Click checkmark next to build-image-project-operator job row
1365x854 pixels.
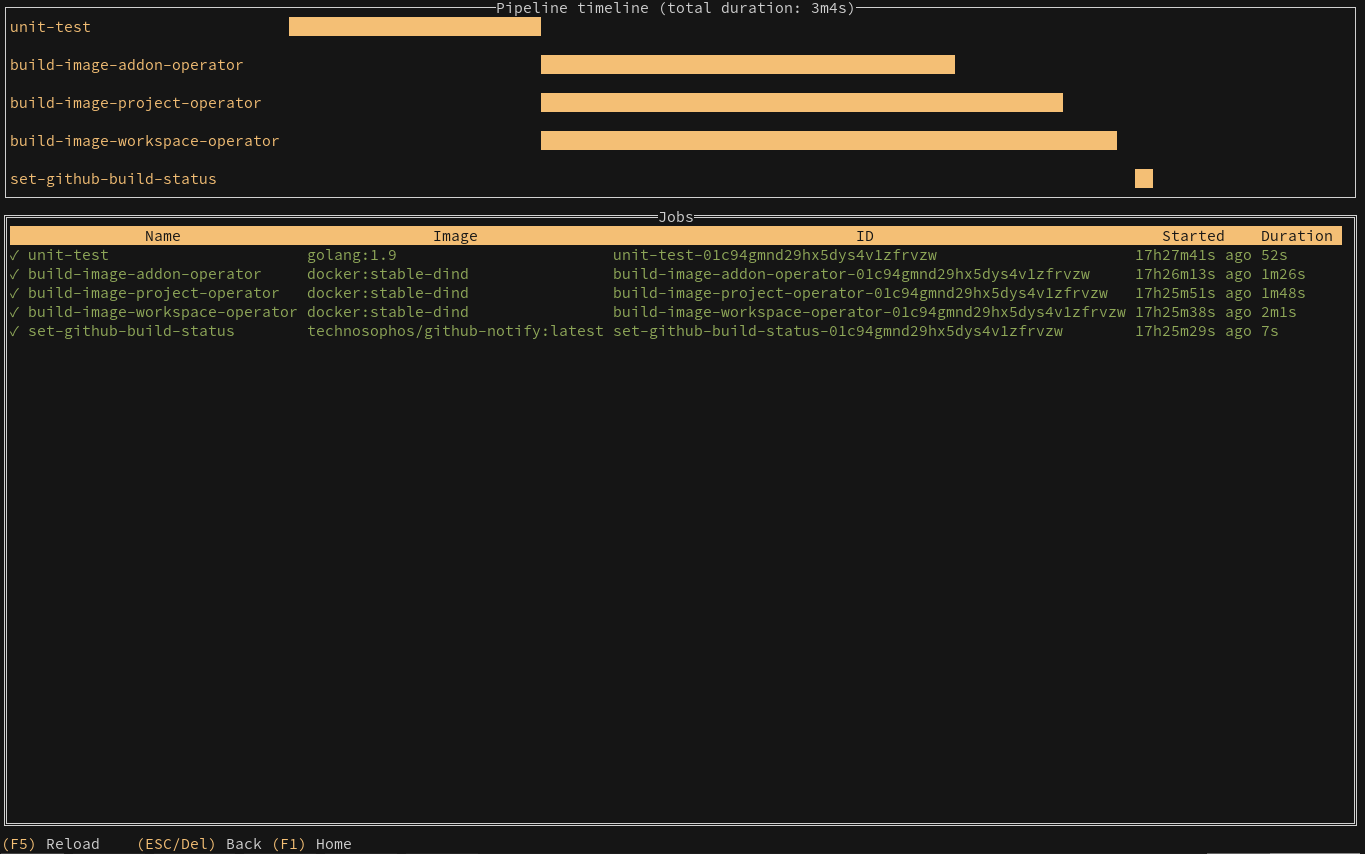click(x=14, y=293)
